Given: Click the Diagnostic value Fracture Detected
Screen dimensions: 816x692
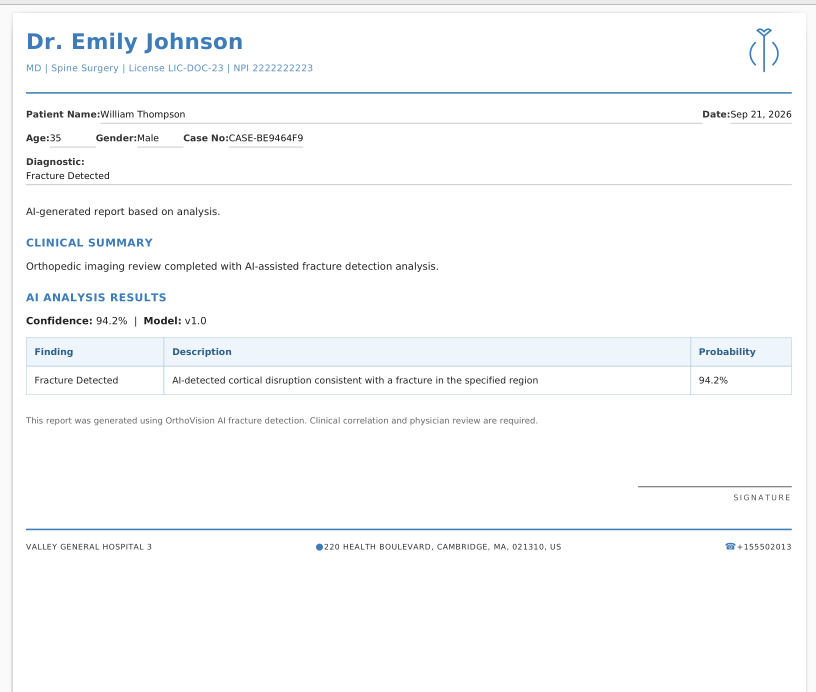Looking at the screenshot, I should pyautogui.click(x=68, y=176).
